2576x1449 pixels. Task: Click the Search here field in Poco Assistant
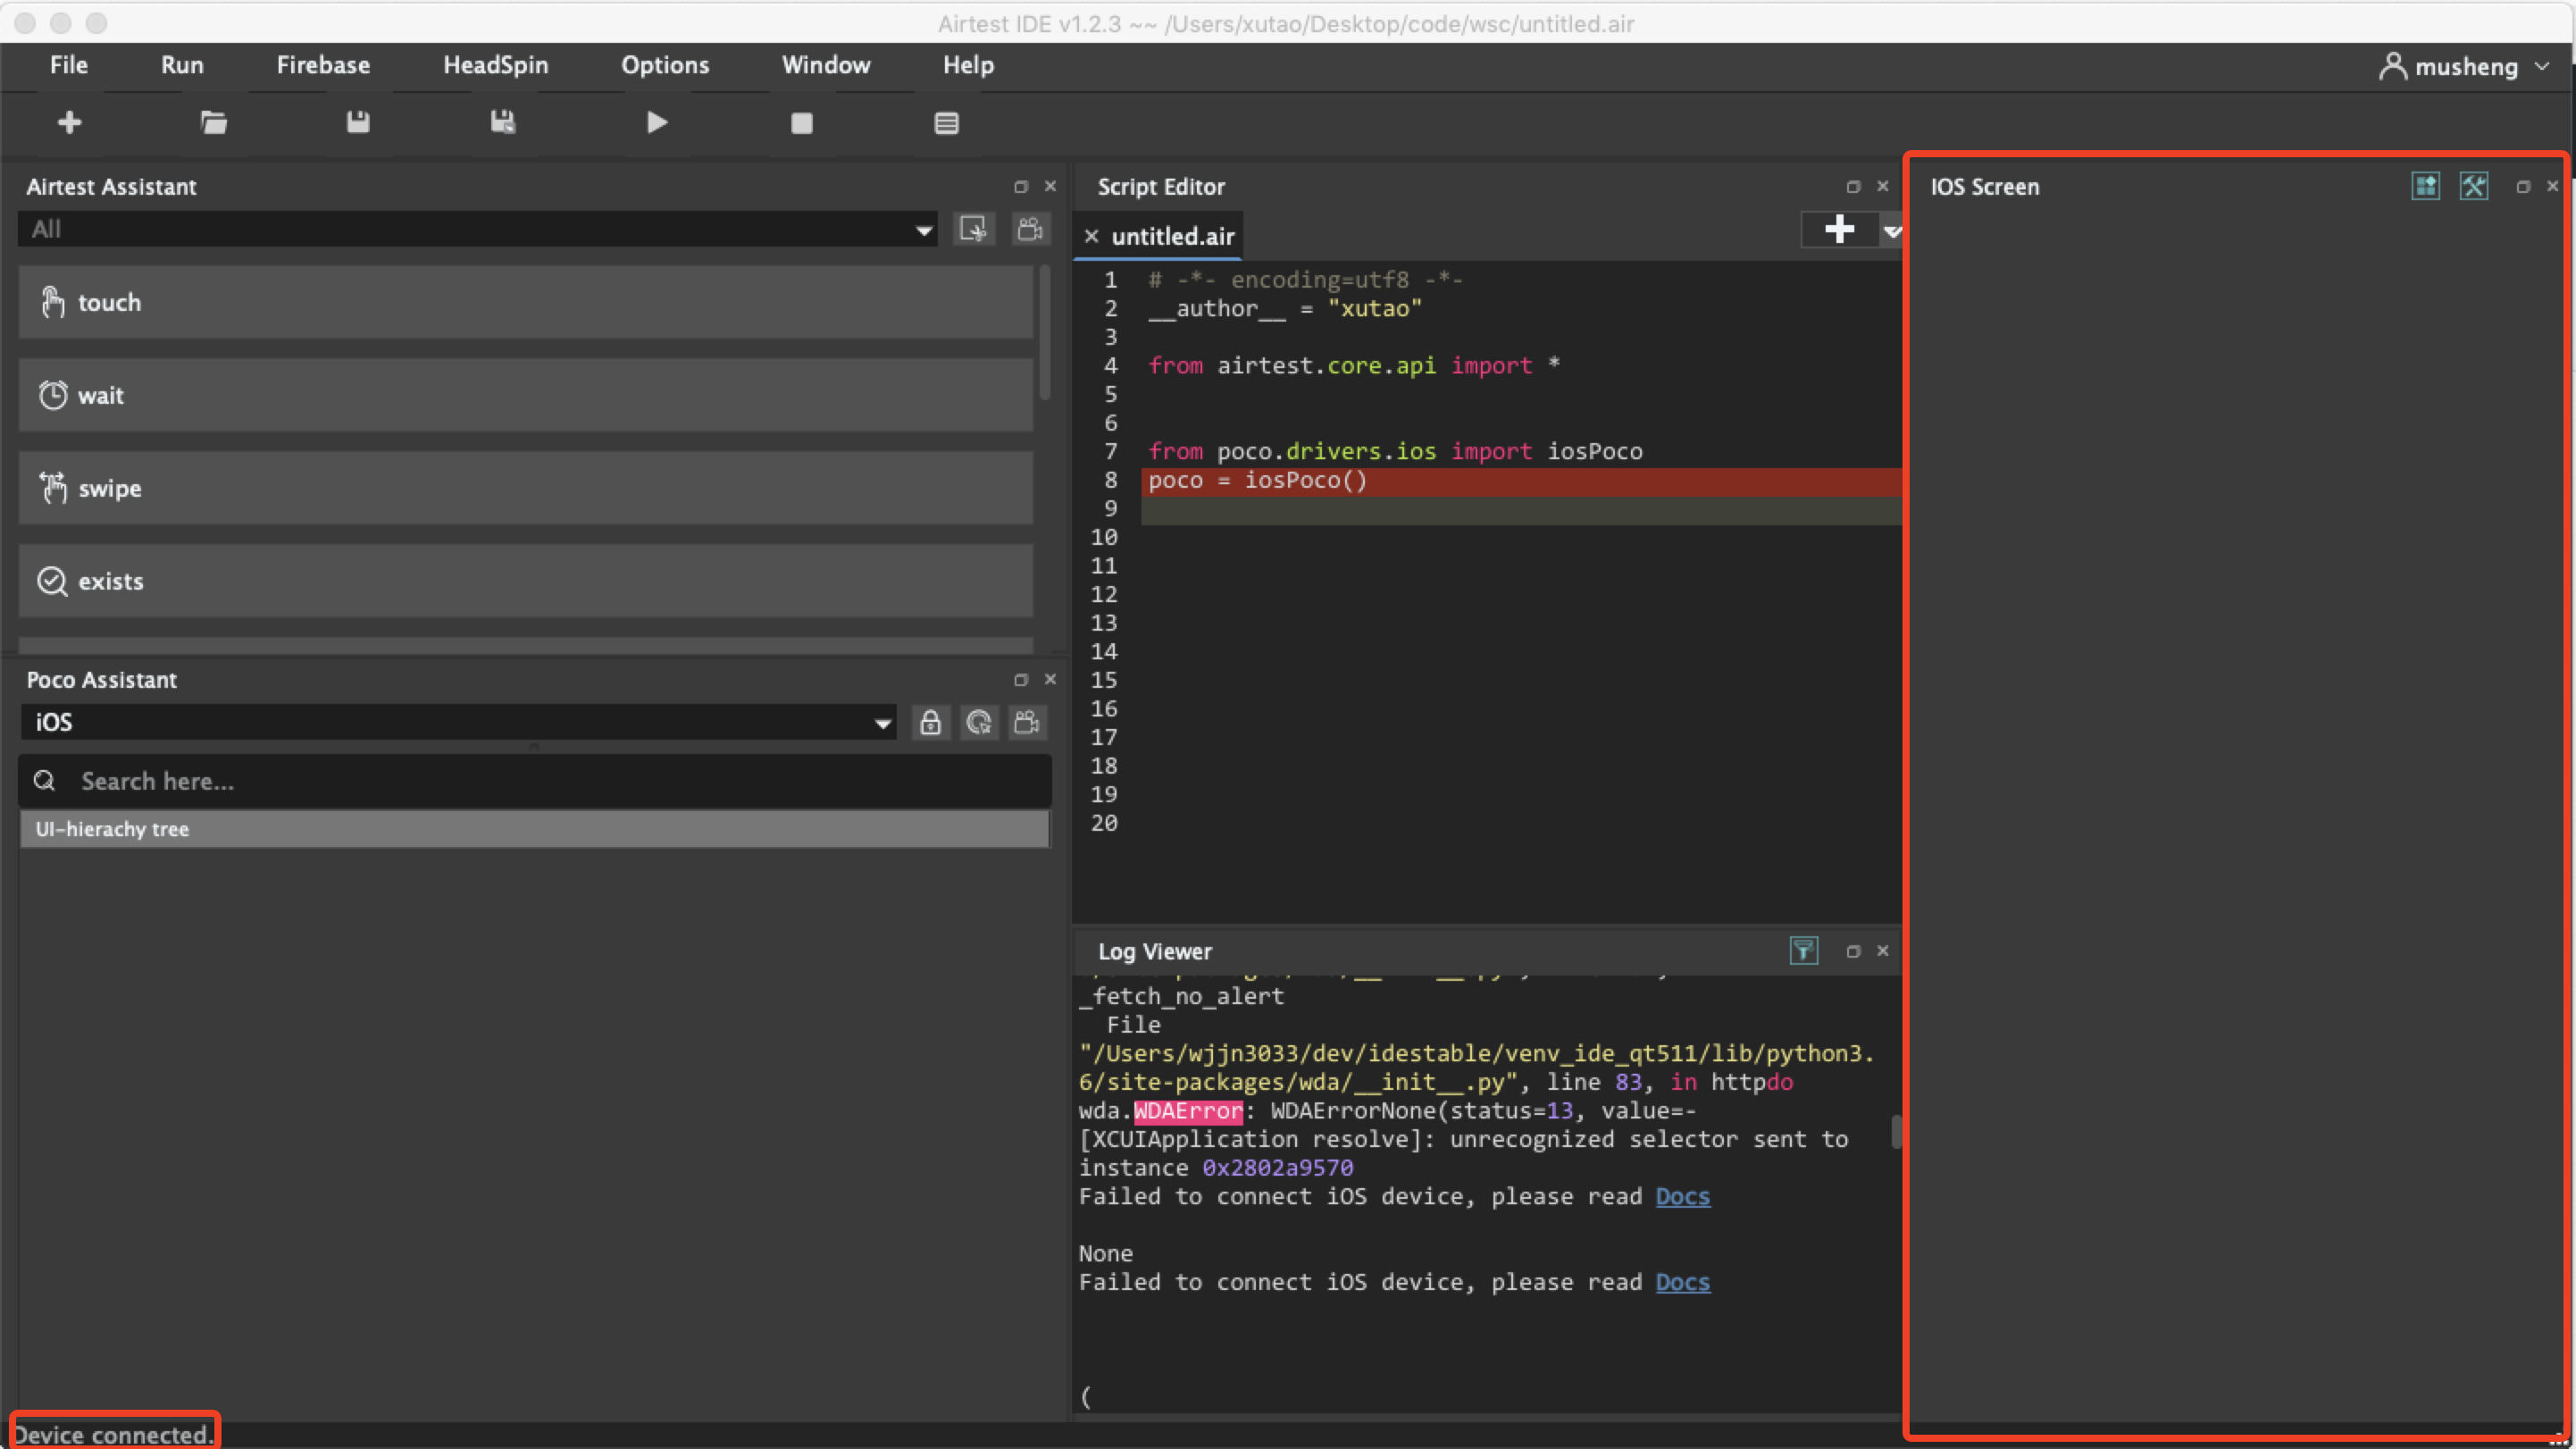click(535, 781)
